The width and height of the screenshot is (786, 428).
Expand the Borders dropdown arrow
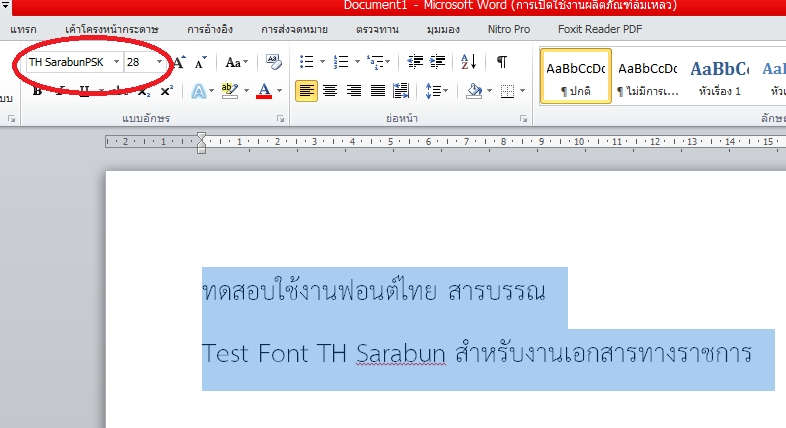coord(522,91)
